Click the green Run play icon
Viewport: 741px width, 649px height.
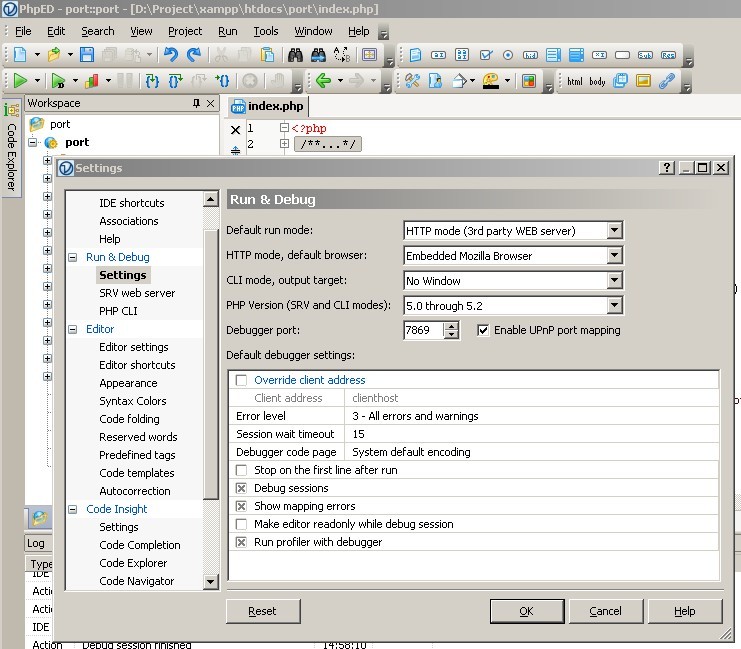[20, 81]
